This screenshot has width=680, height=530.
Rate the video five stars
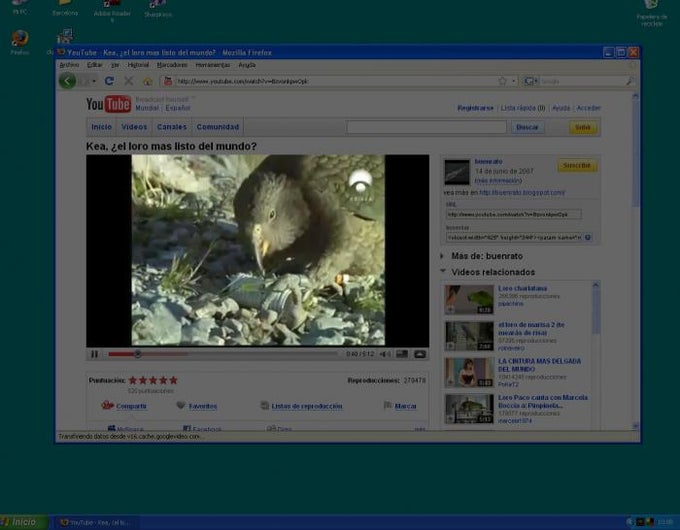[x=173, y=380]
